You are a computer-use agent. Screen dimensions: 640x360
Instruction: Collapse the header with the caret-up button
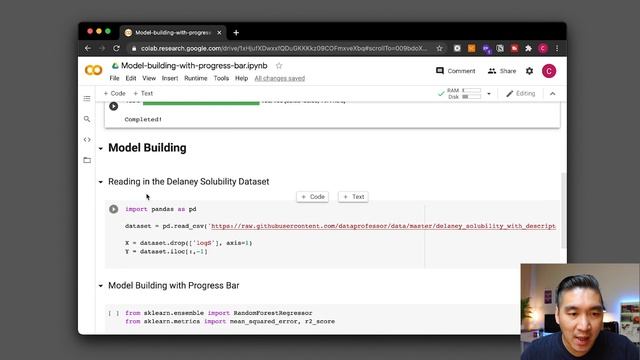point(553,93)
